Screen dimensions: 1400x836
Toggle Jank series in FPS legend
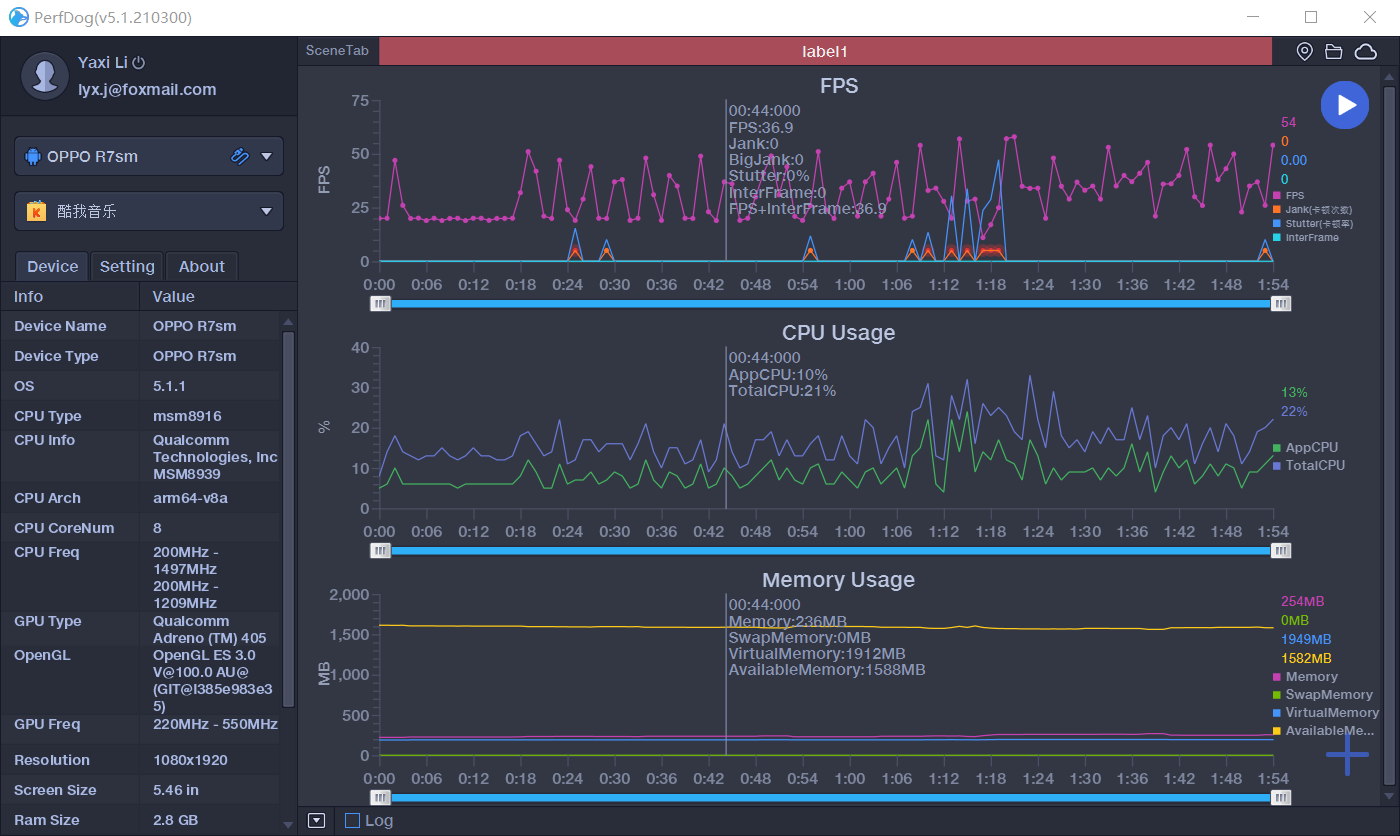[x=1312, y=210]
